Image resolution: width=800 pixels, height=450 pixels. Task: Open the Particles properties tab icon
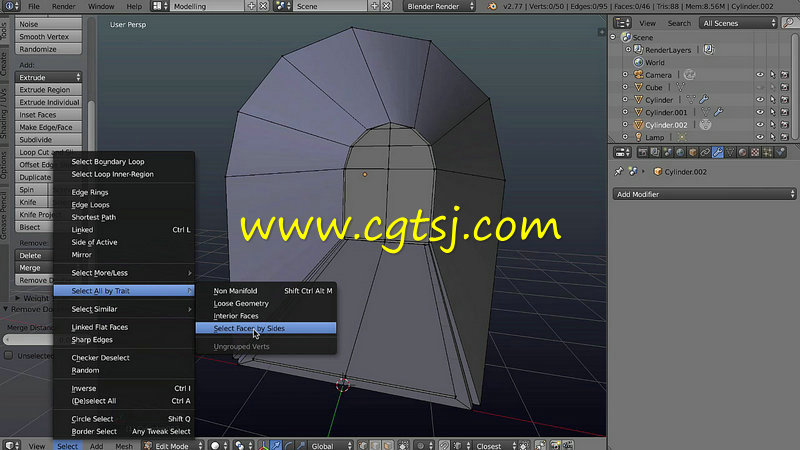coord(767,153)
